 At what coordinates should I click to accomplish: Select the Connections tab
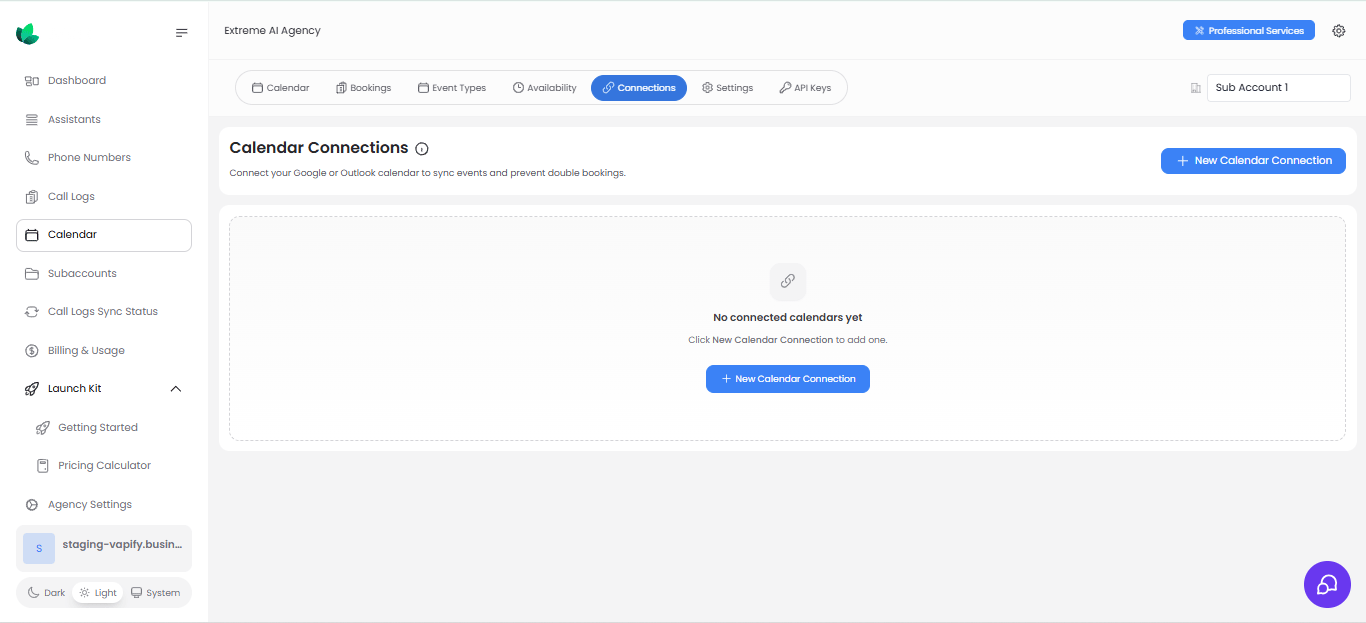[x=639, y=88]
